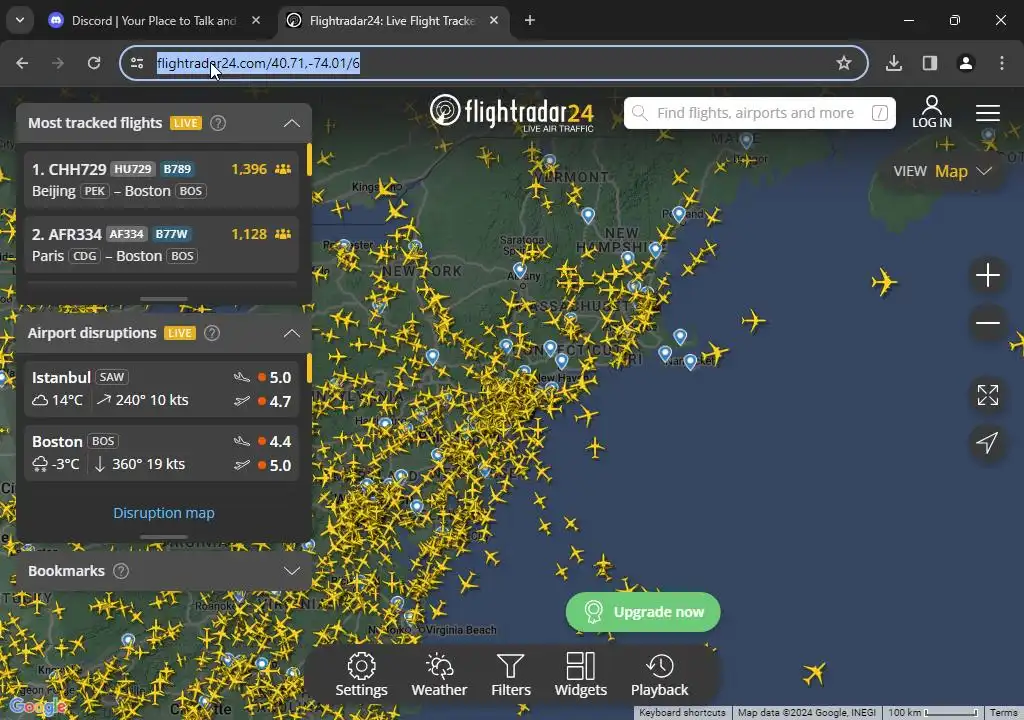This screenshot has width=1024, height=720.
Task: Open the VIEW Map dropdown
Action: 943,171
